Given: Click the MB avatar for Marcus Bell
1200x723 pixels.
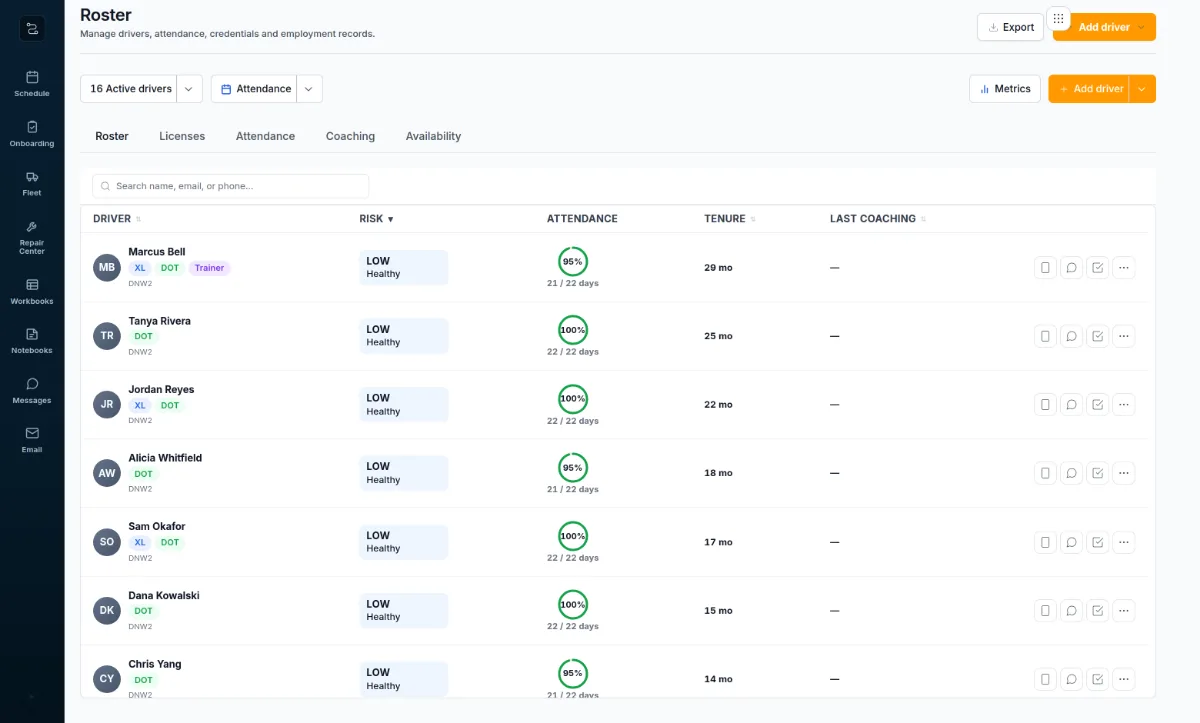Looking at the screenshot, I should 107,267.
